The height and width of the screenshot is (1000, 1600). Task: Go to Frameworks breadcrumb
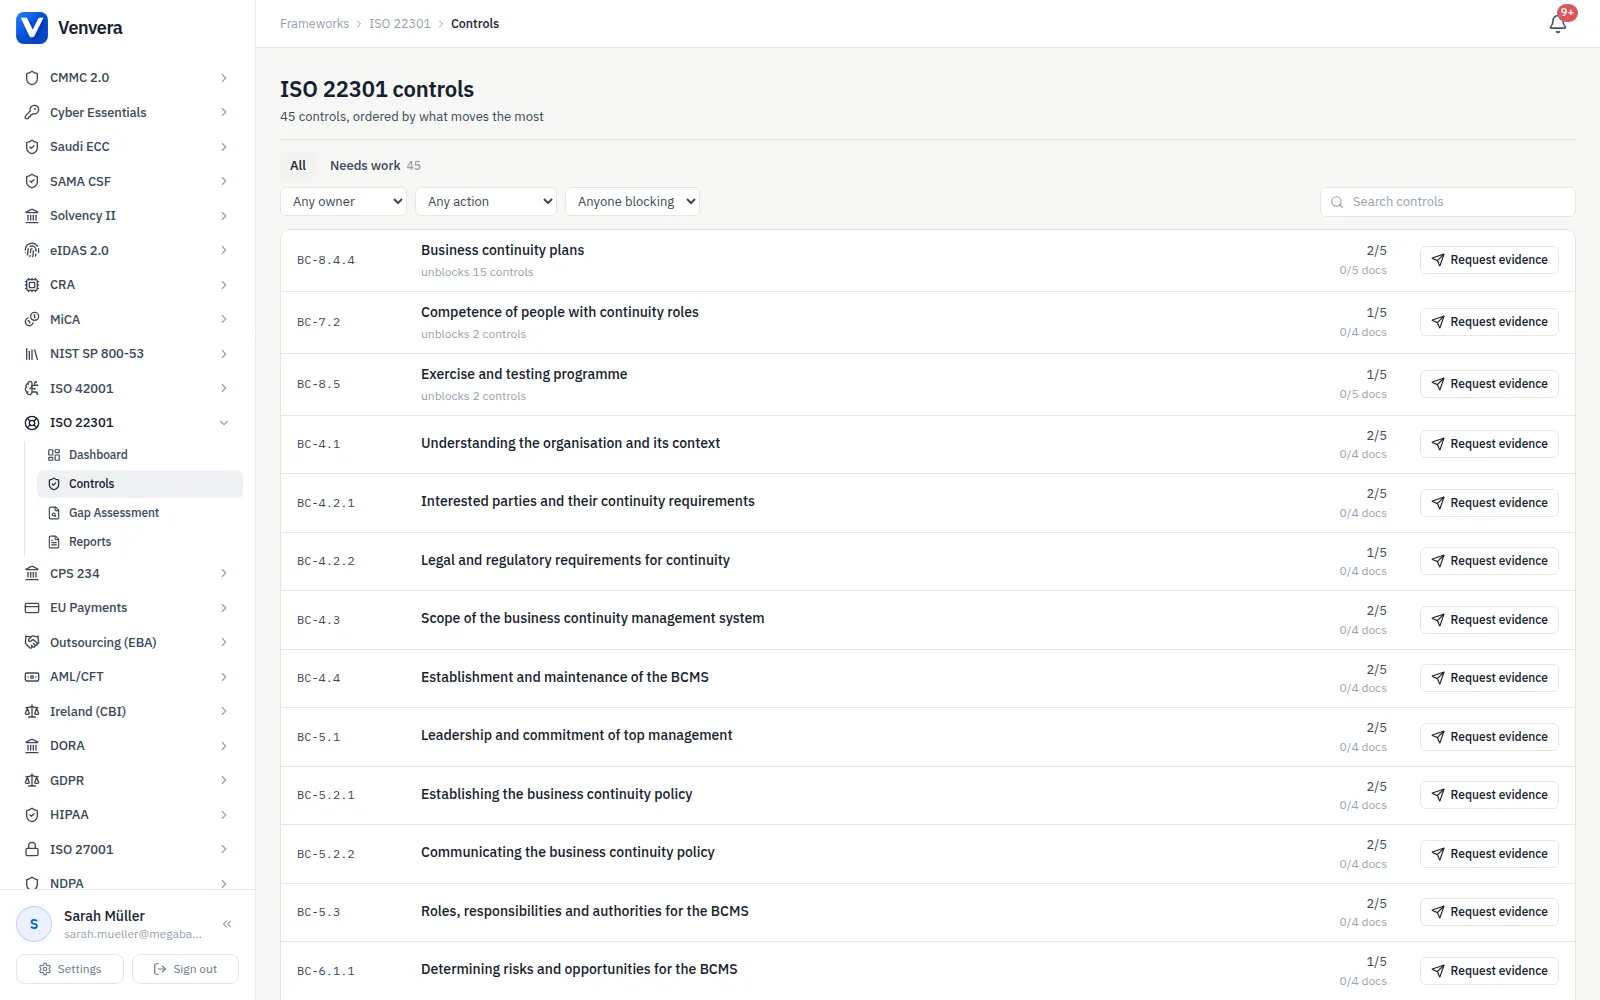click(x=314, y=24)
